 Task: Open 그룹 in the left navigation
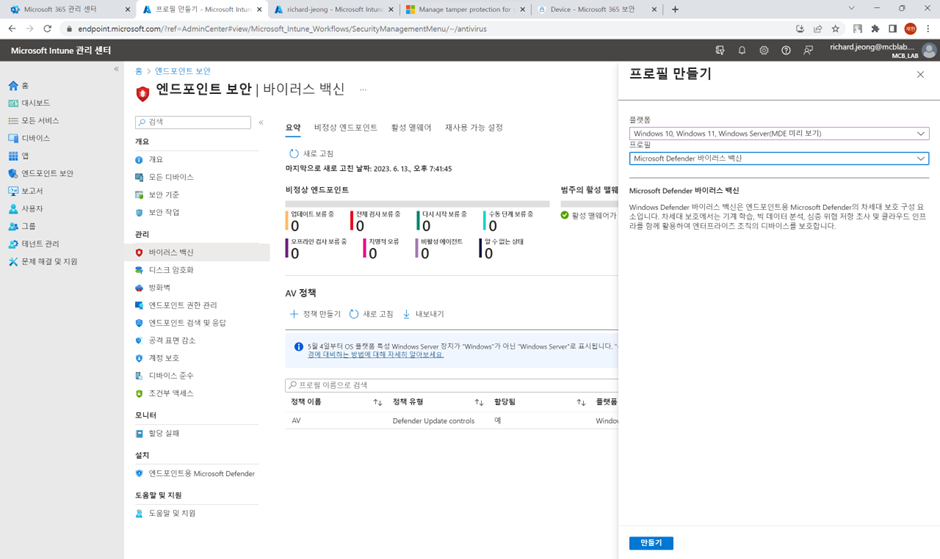tap(22, 226)
